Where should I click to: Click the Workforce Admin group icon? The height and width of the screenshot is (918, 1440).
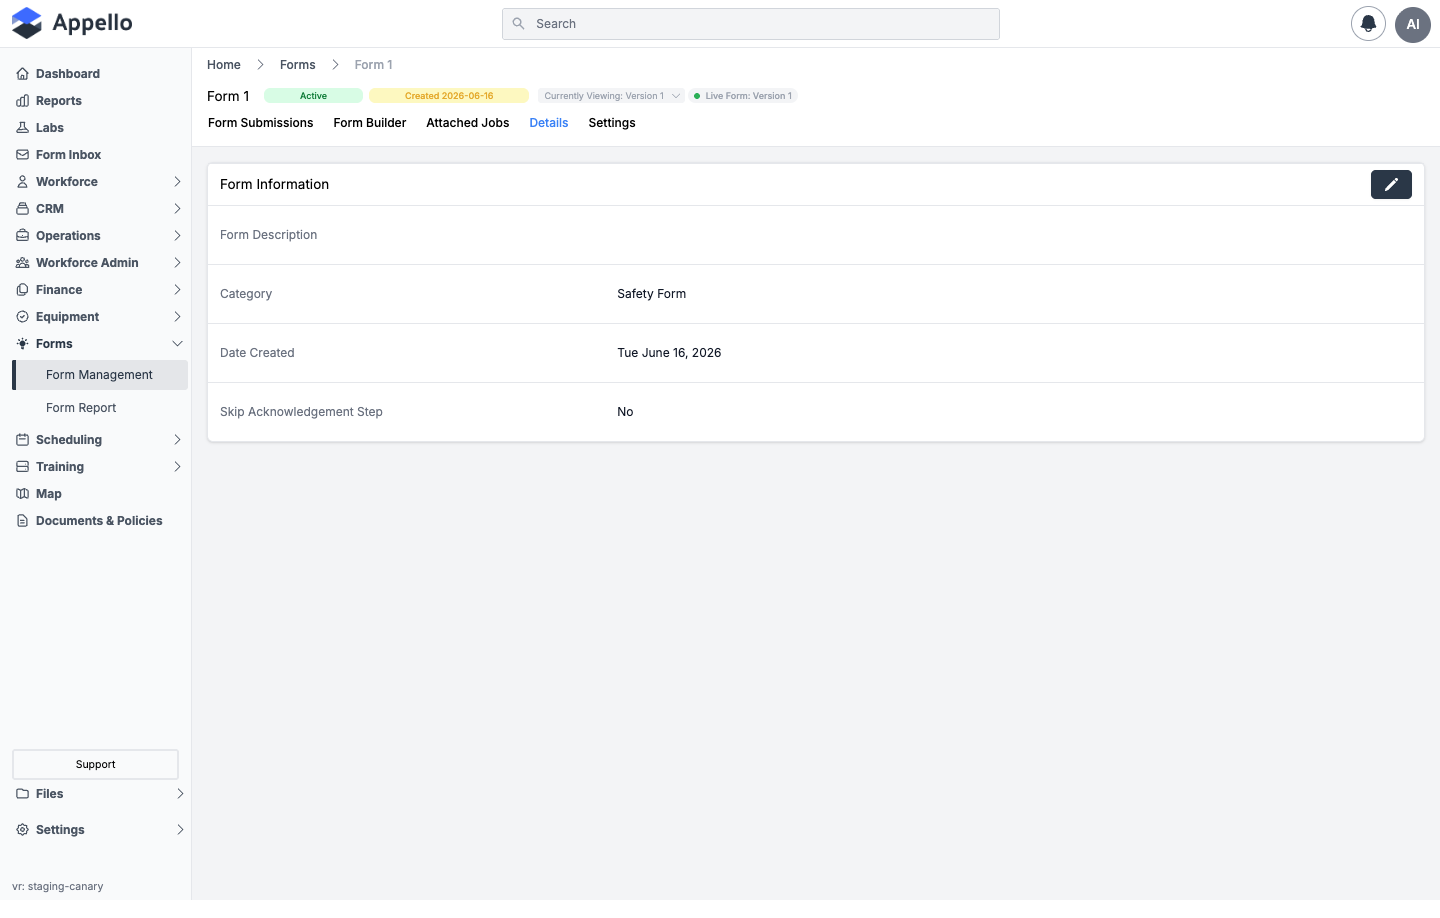(x=22, y=263)
